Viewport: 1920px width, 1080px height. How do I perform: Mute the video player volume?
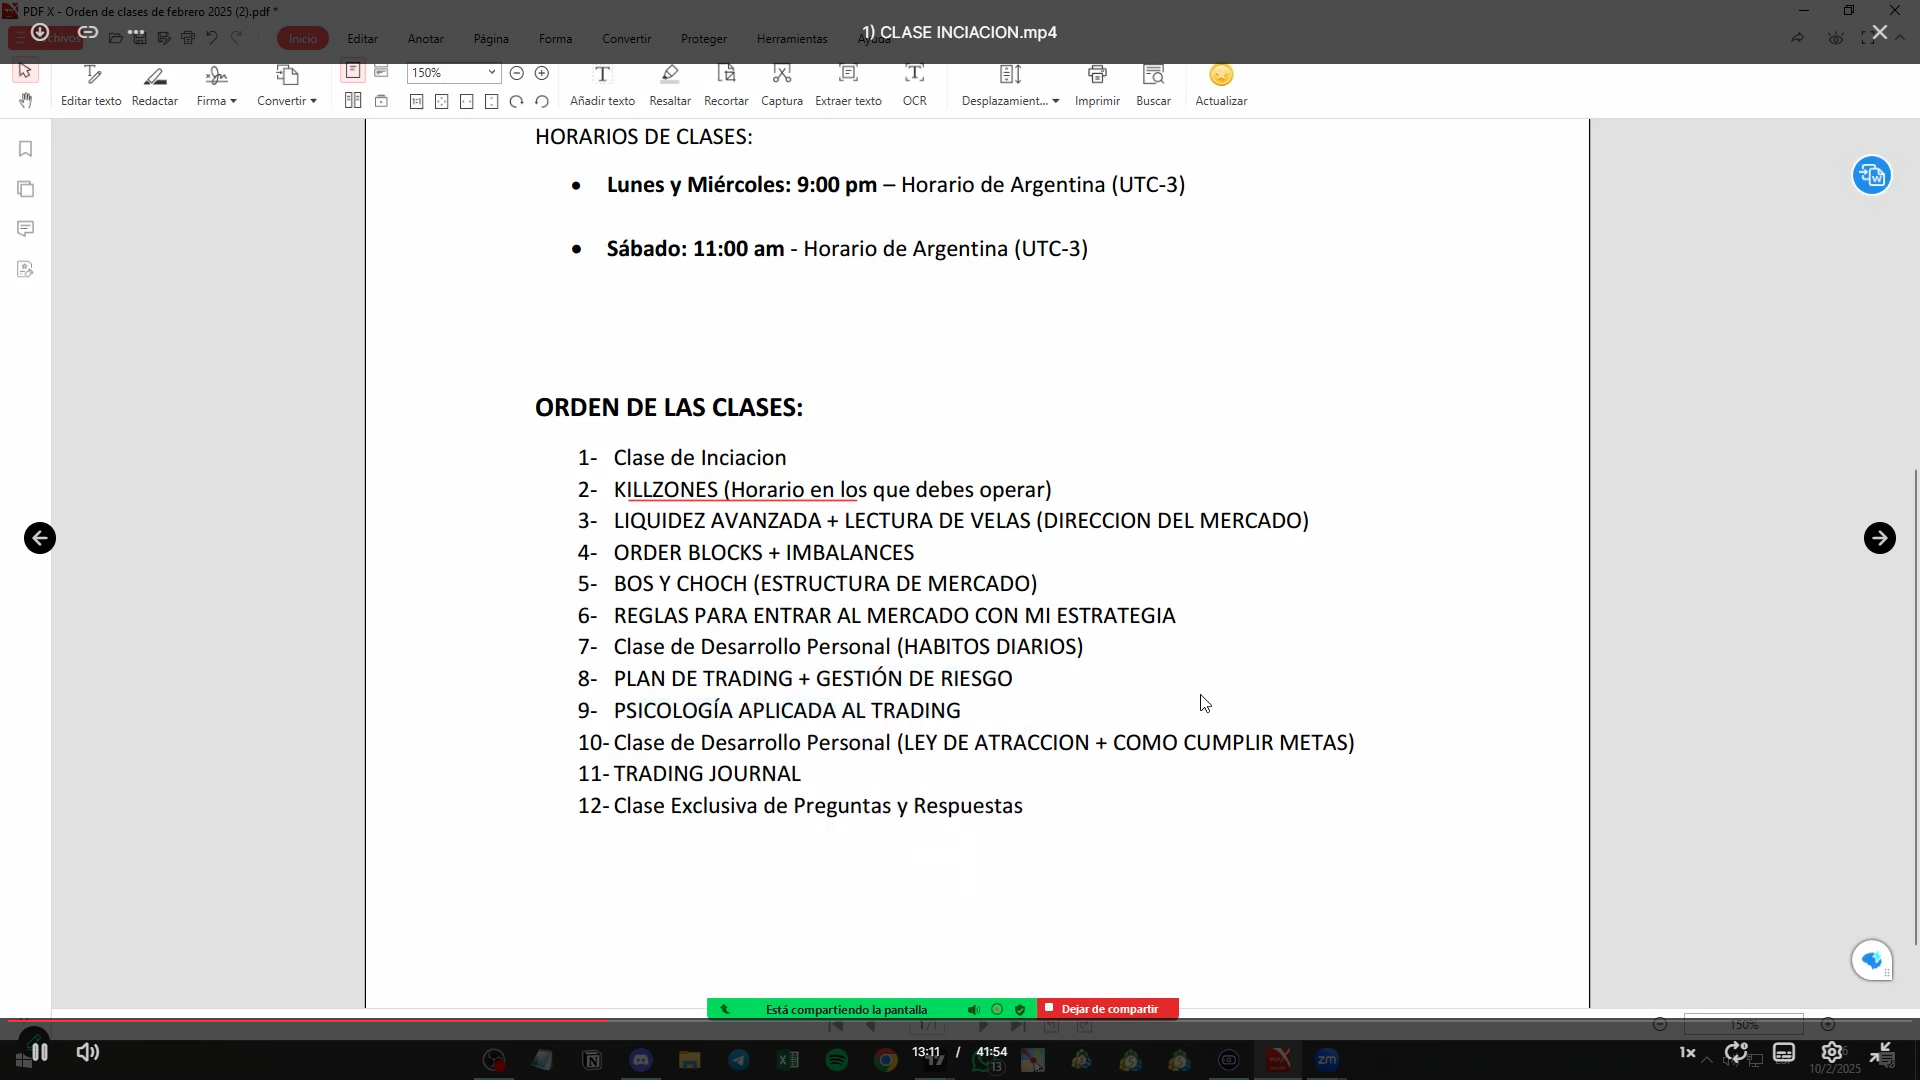88,1052
